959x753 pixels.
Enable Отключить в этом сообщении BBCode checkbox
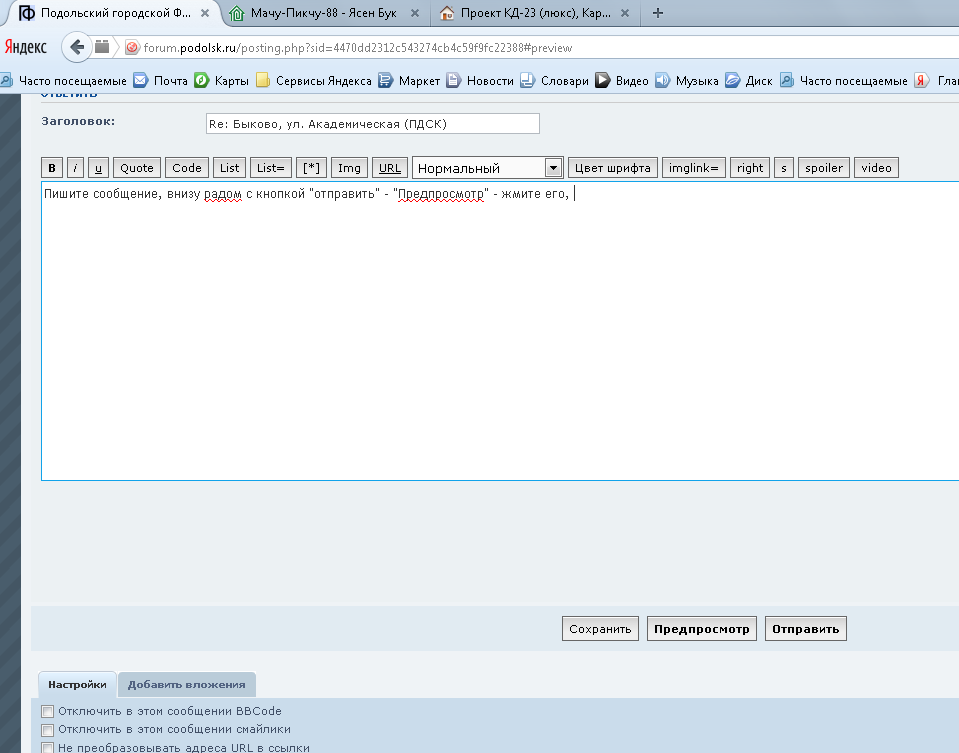[x=47, y=711]
